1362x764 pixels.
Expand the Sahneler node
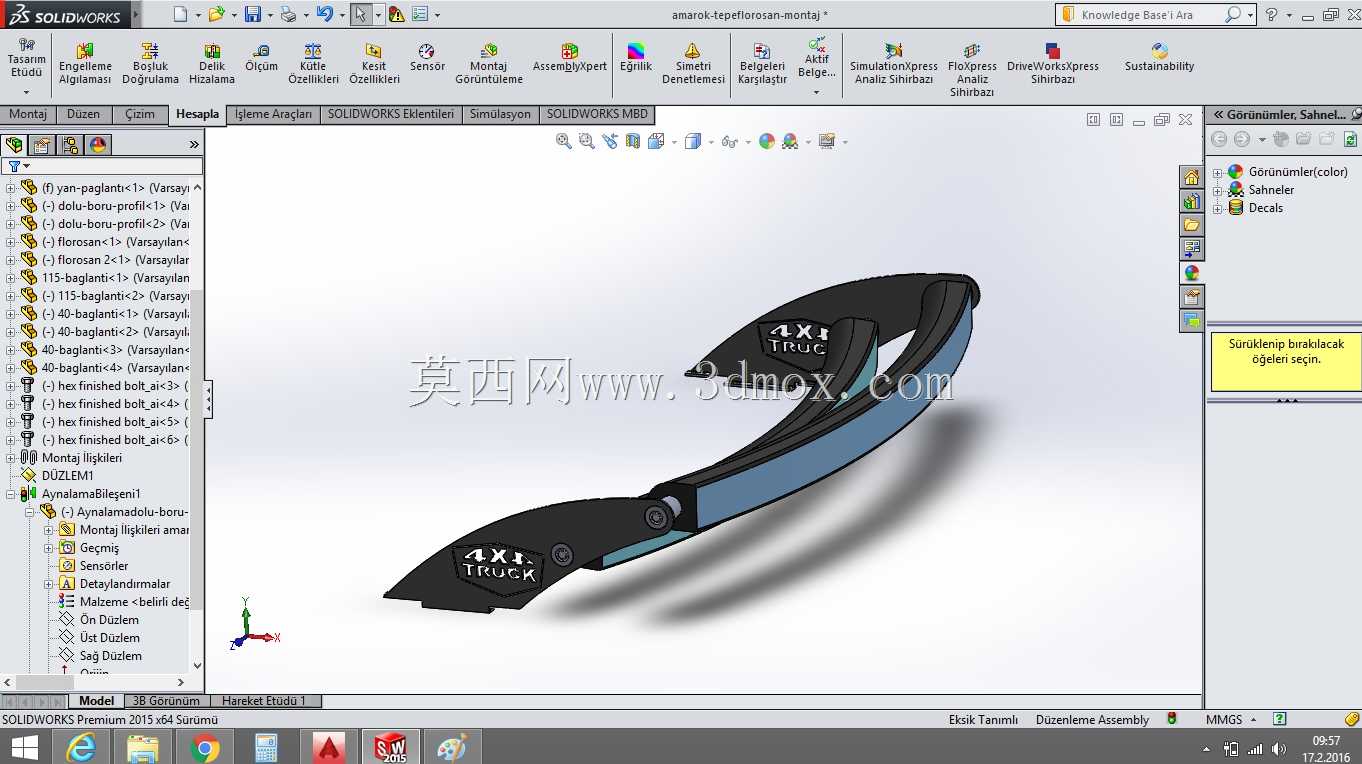coord(1218,190)
